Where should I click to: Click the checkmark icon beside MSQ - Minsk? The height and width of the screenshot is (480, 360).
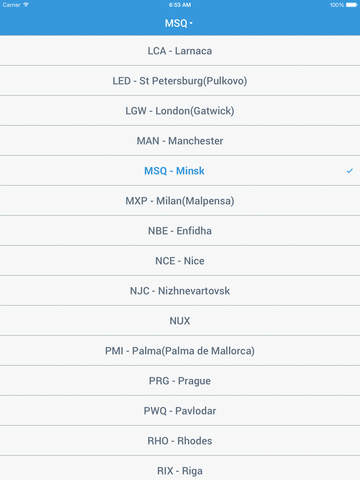click(x=349, y=171)
